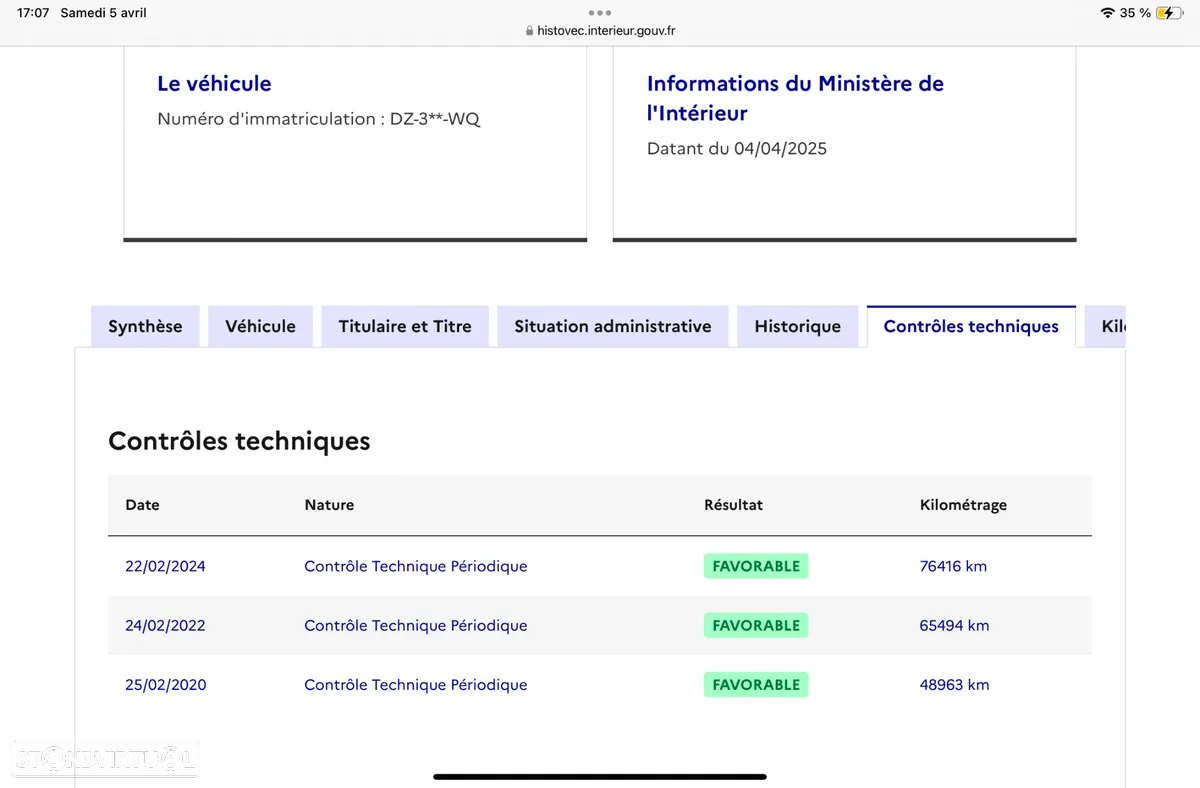Viewport: 1200px width, 788px height.
Task: Switch to the Synthèse tab
Action: pos(145,326)
